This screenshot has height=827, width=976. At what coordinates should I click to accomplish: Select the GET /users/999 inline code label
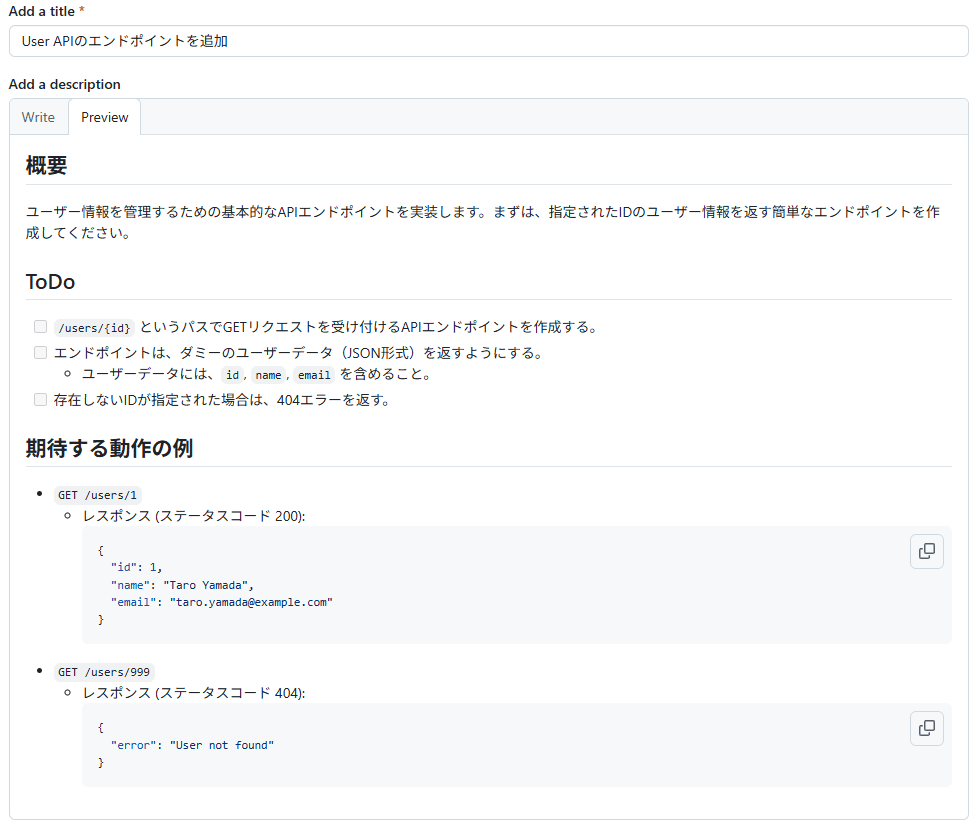click(104, 672)
